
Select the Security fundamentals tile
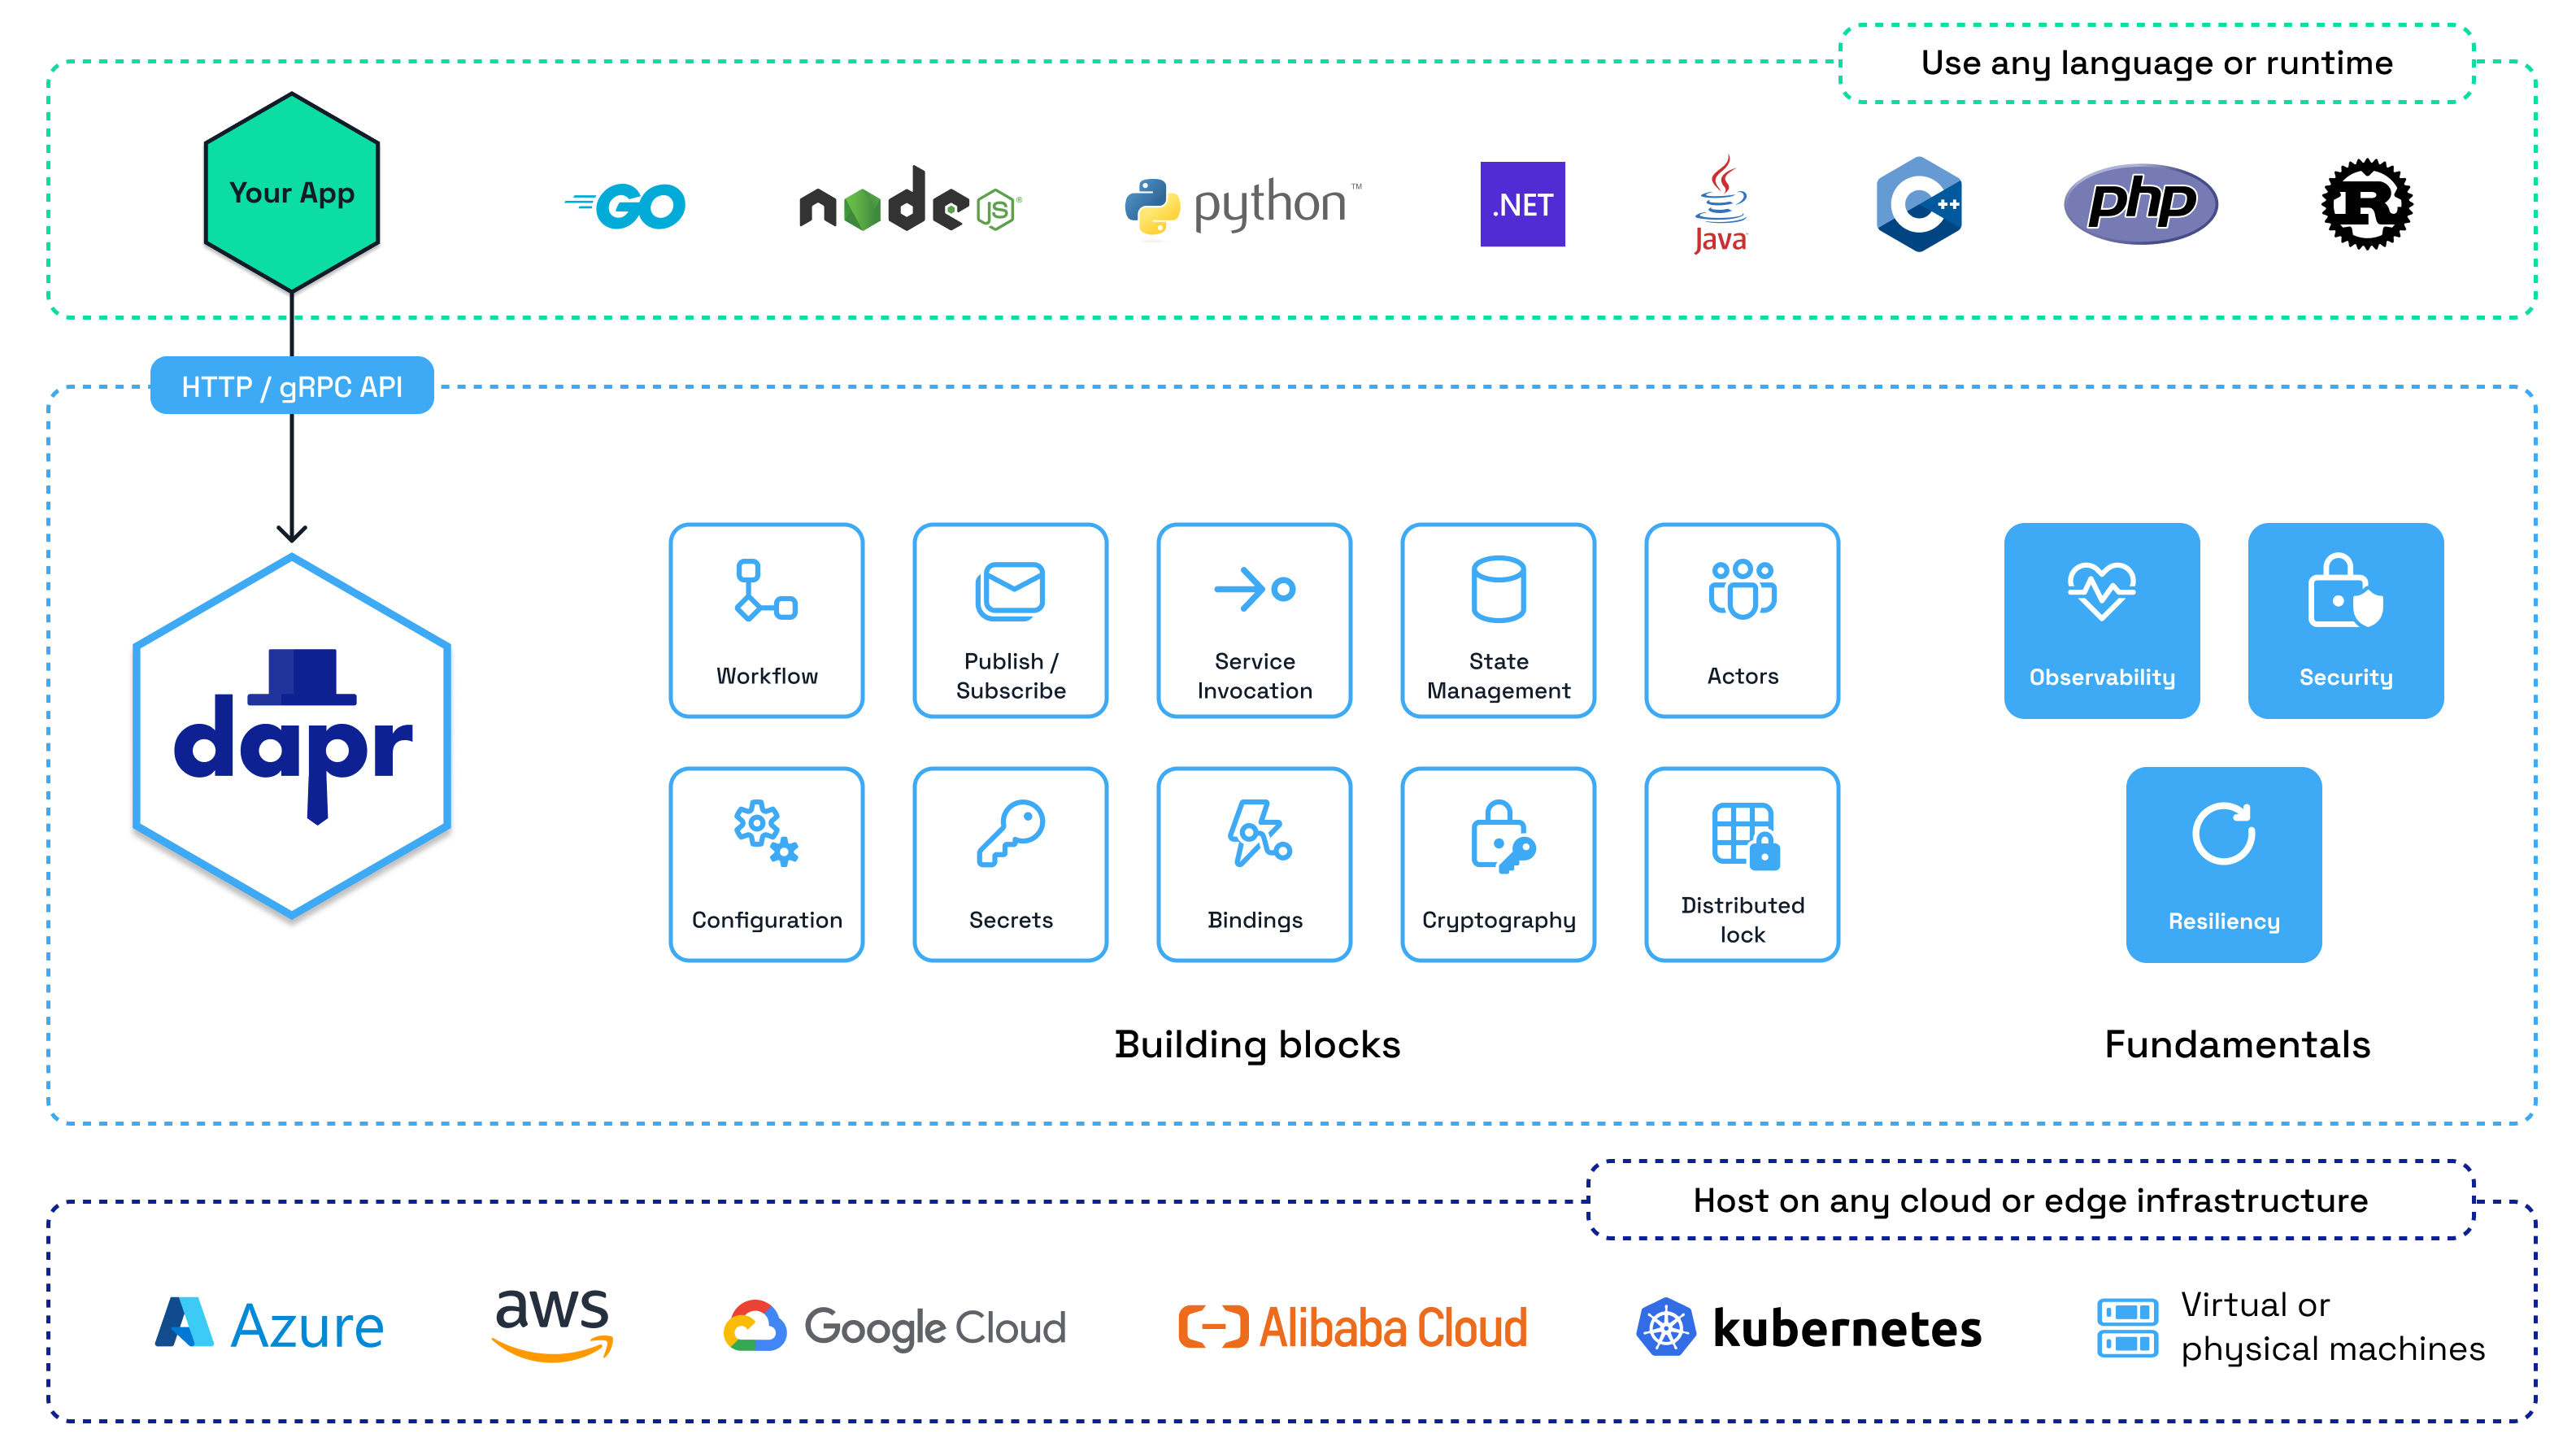coord(2345,620)
